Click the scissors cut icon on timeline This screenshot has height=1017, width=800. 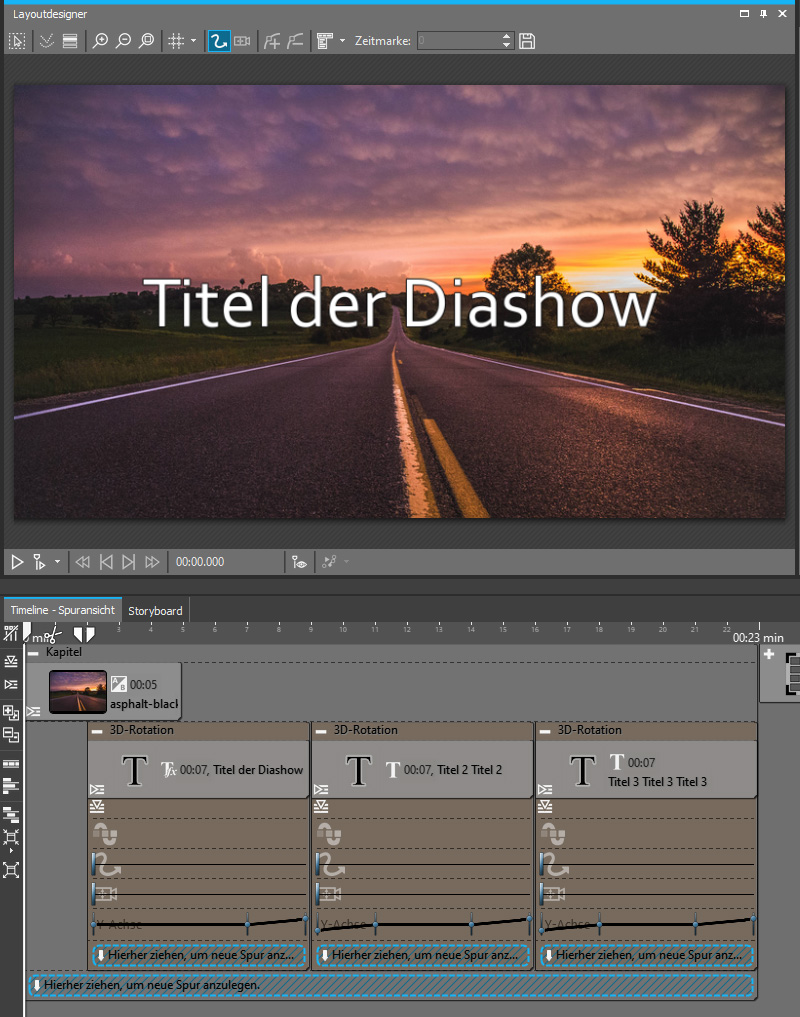click(x=53, y=634)
